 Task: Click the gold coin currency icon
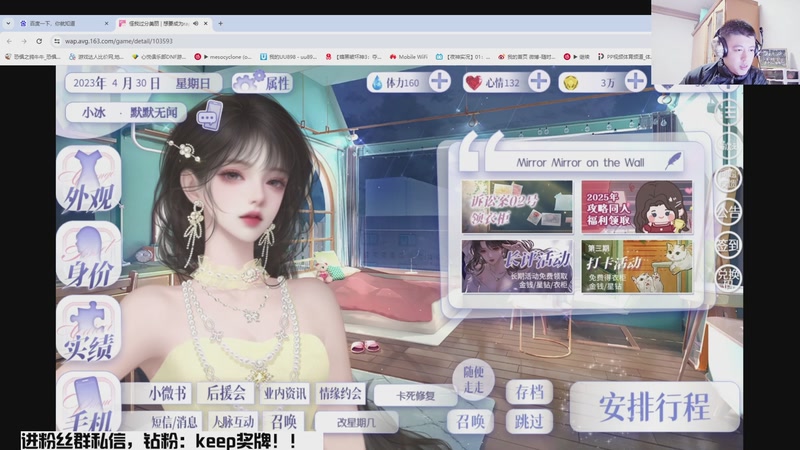tap(570, 83)
